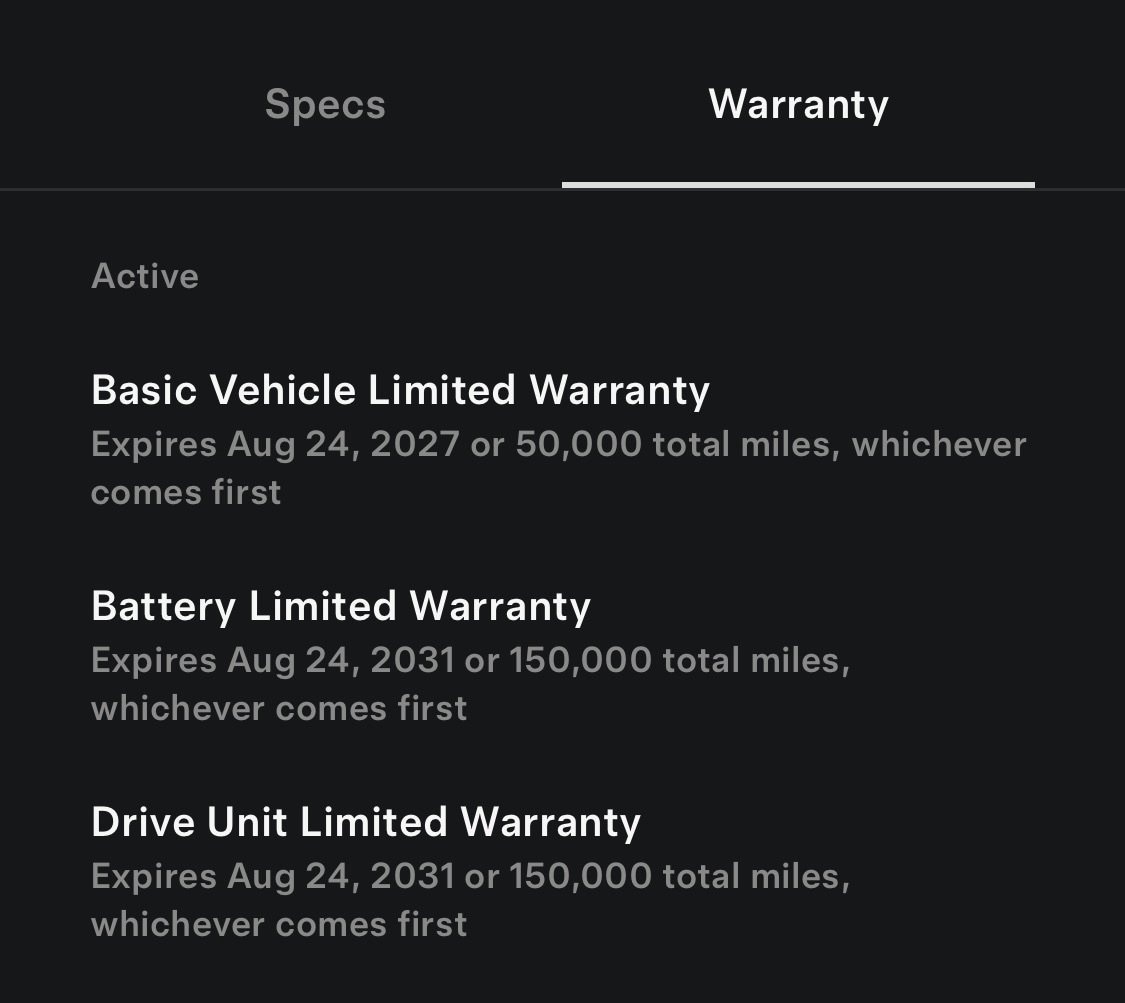Click the white underline beneath Warranty tab

798,185
